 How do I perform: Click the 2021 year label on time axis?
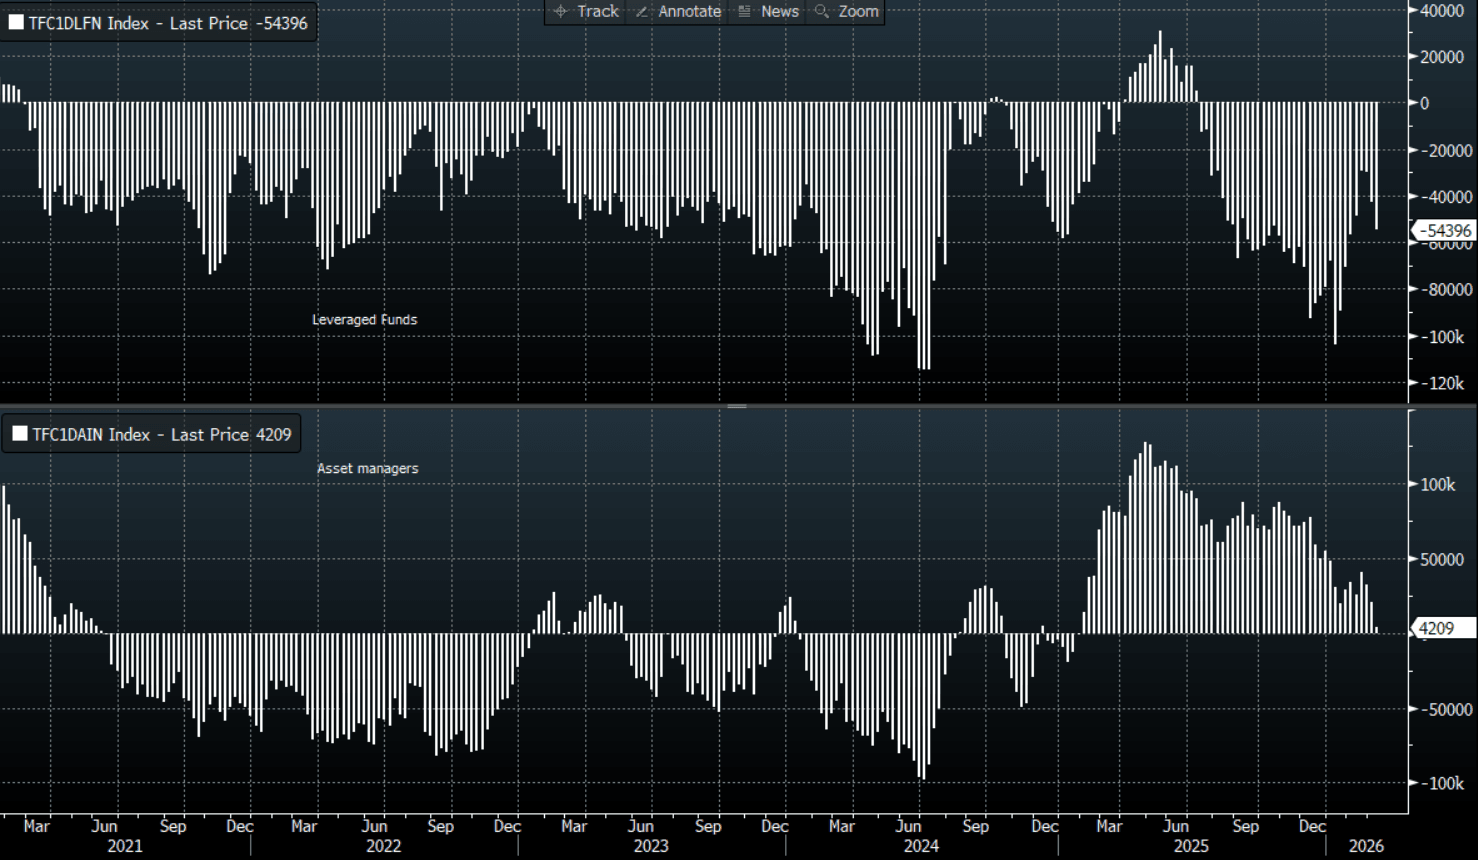click(x=124, y=846)
